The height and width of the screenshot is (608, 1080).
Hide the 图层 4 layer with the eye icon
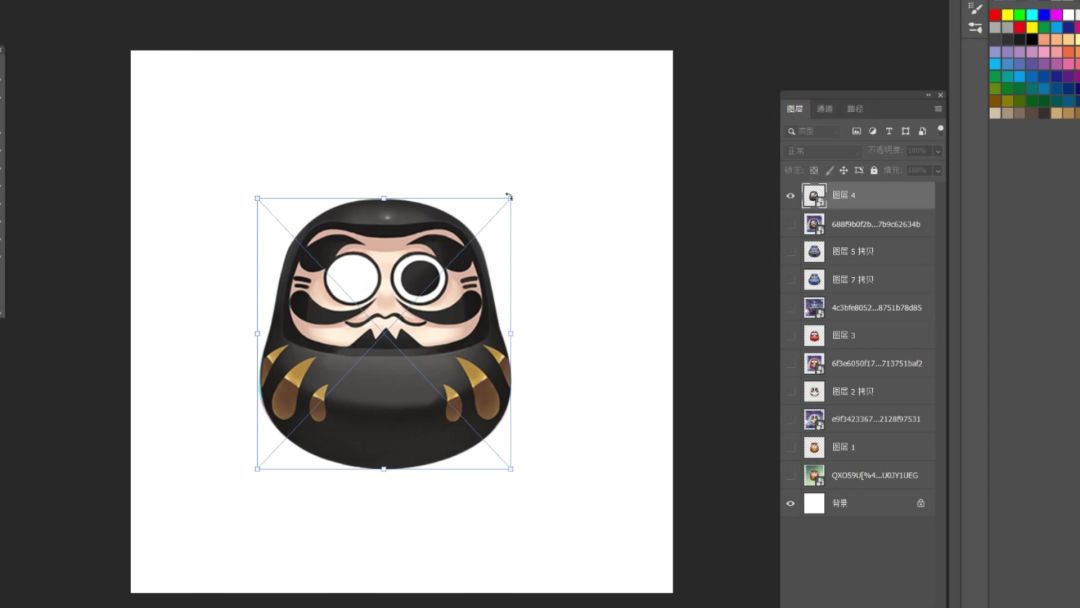pos(791,196)
